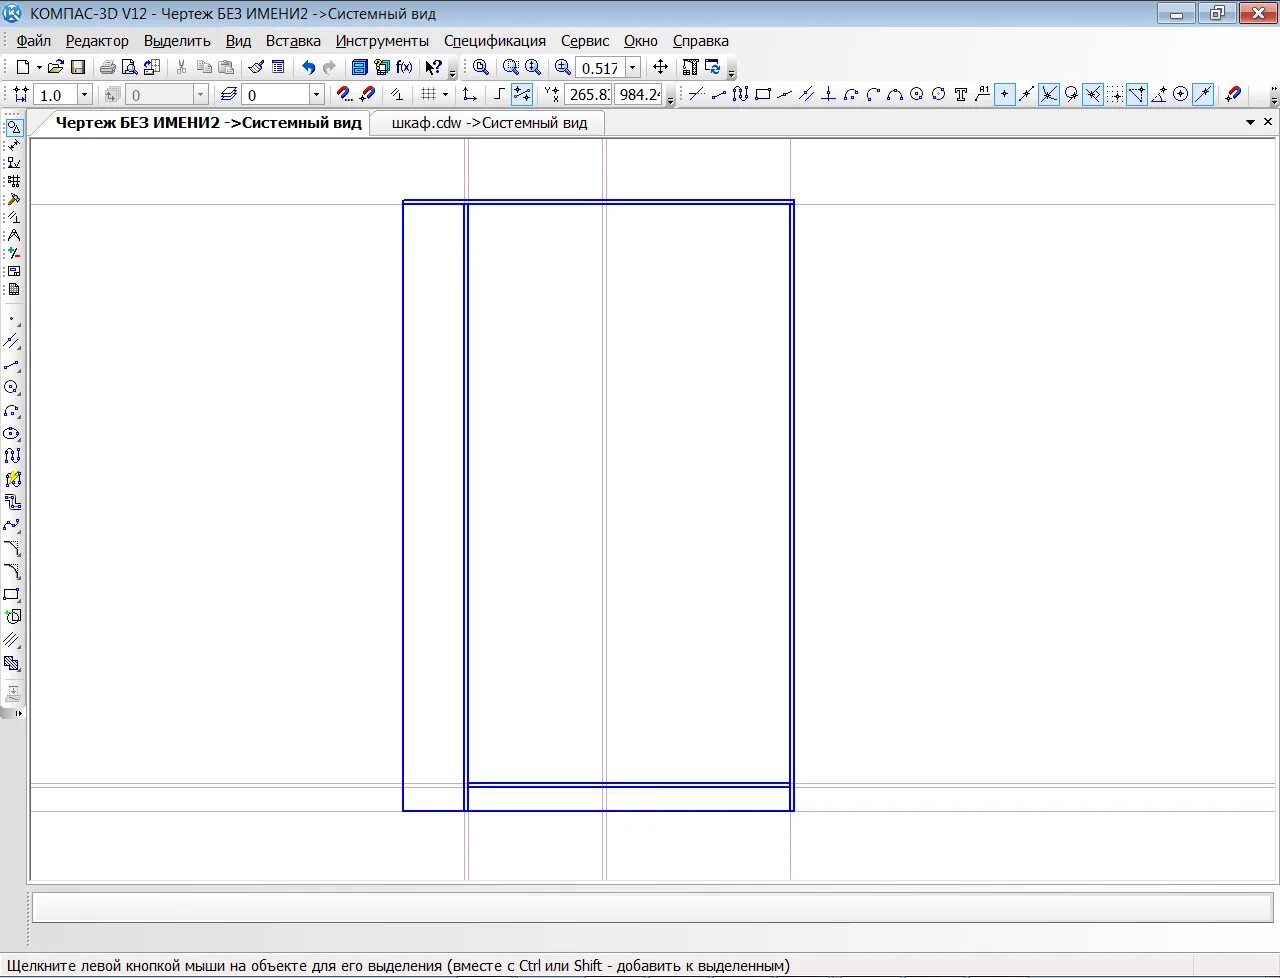Print the drawing with the printer icon
1280x978 pixels.
[107, 67]
